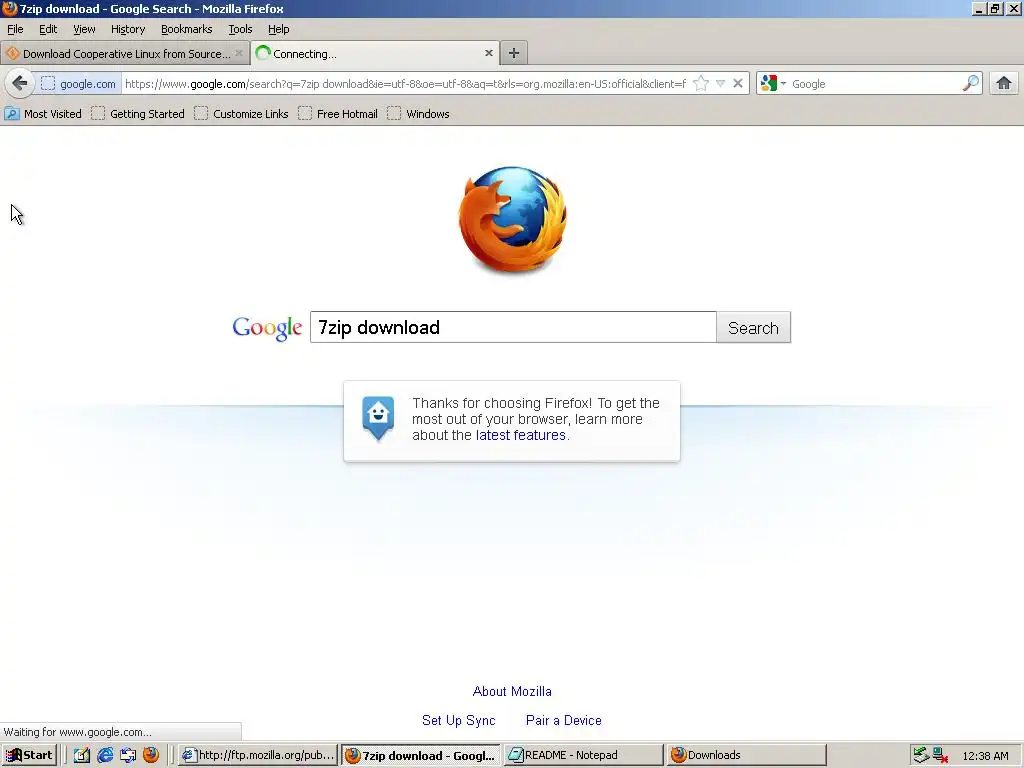The height and width of the screenshot is (768, 1024).
Task: Go back with the back arrow button
Action: tap(20, 84)
